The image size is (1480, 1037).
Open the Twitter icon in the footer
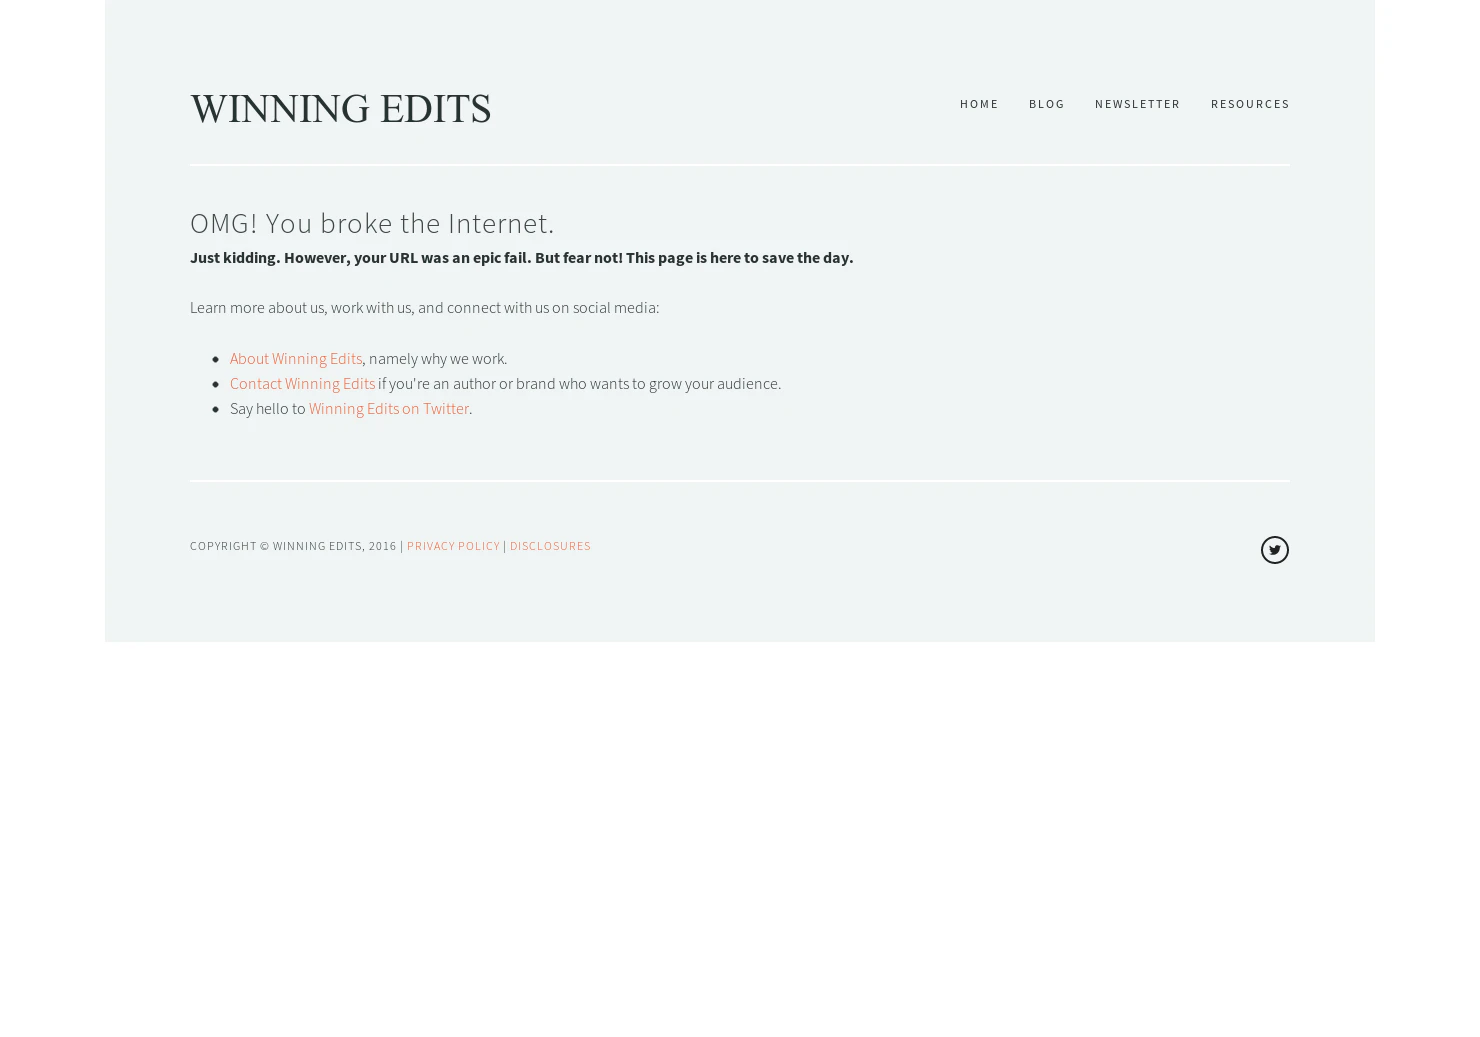1274,550
